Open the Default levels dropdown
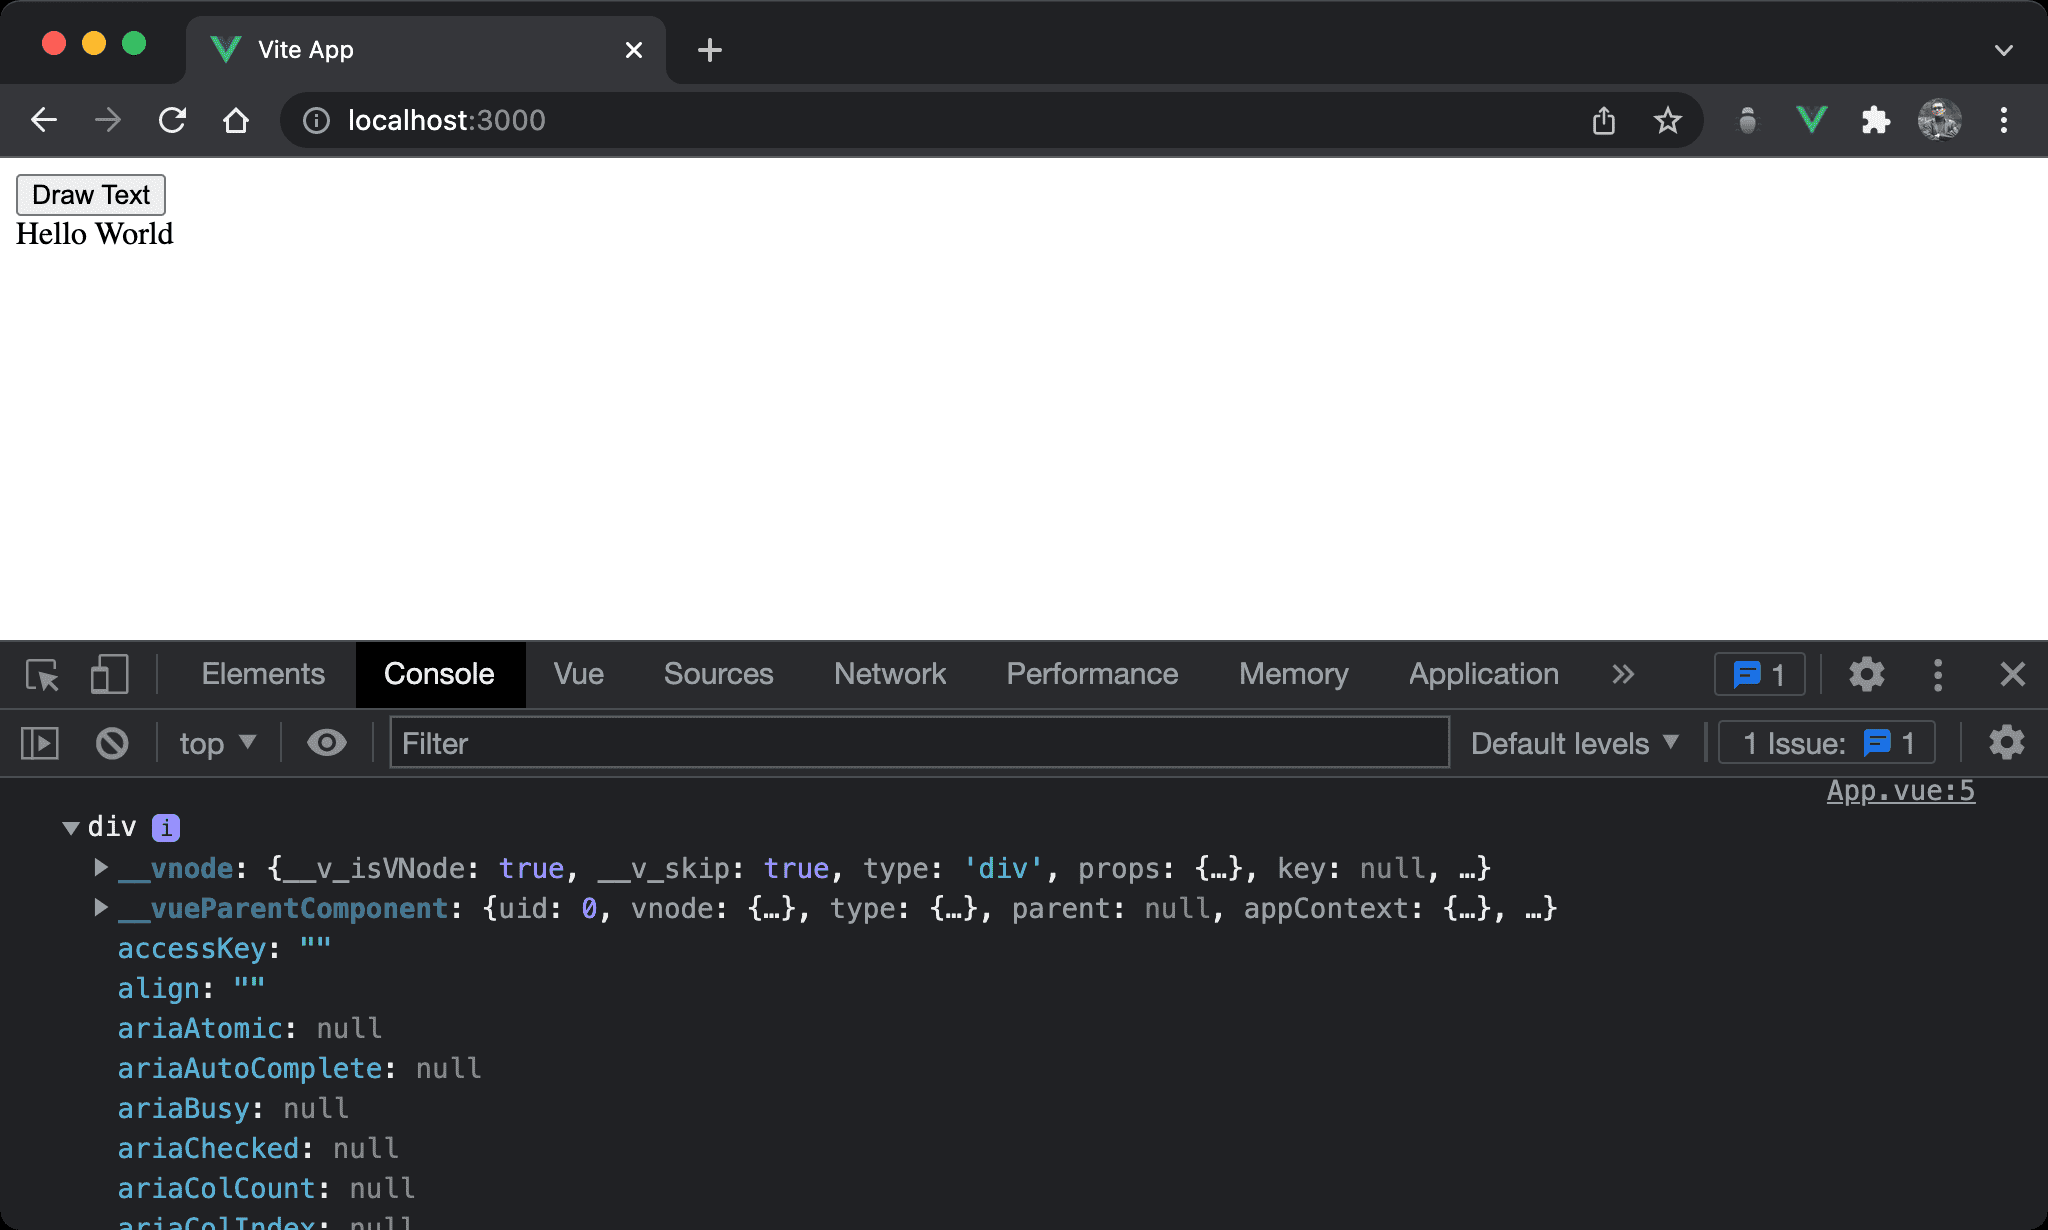Image resolution: width=2048 pixels, height=1230 pixels. click(1574, 744)
